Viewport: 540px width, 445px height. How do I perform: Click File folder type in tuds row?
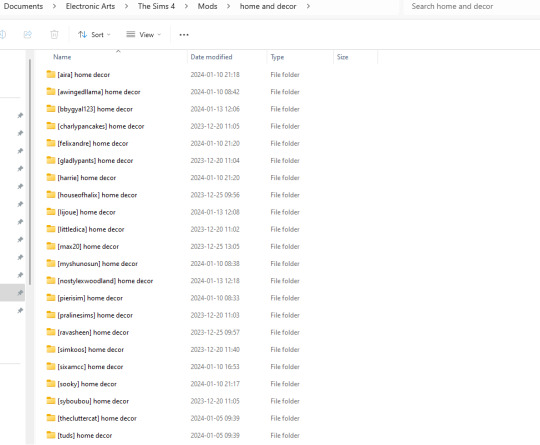click(285, 436)
